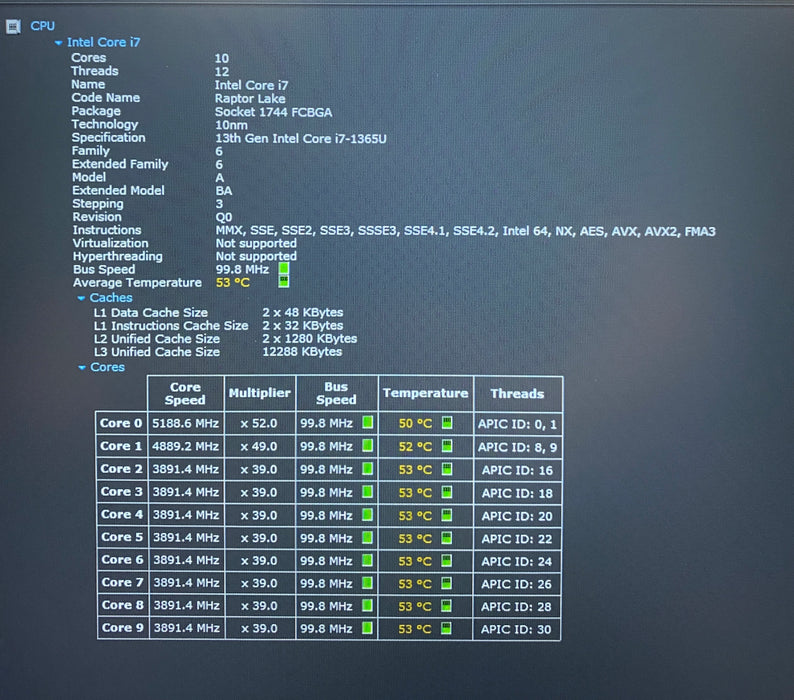Click Core 1 speed 4889.2 MHz cell
The image size is (794, 700).
point(185,446)
